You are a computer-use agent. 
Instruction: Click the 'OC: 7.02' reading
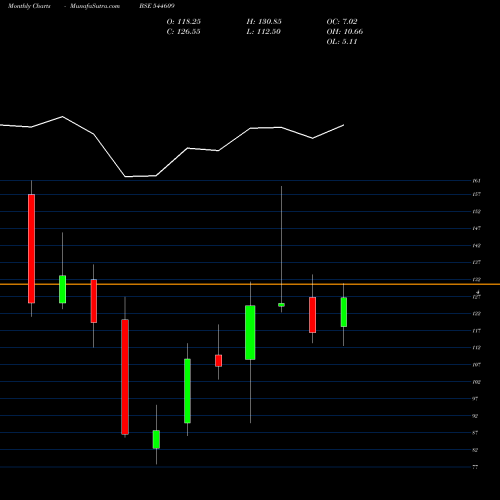[x=342, y=22]
